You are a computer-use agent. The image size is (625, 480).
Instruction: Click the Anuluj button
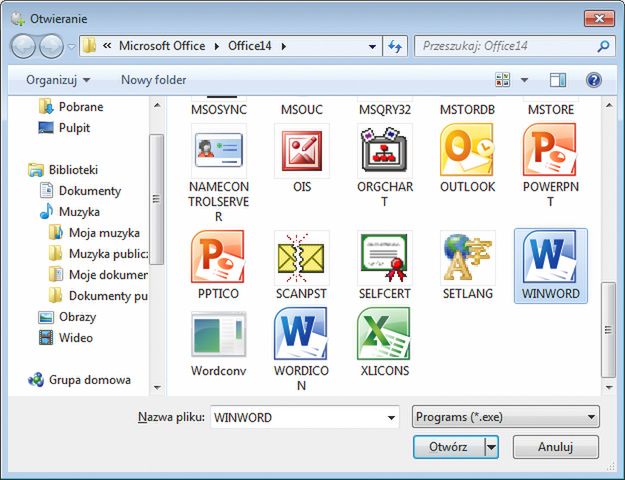pos(555,447)
